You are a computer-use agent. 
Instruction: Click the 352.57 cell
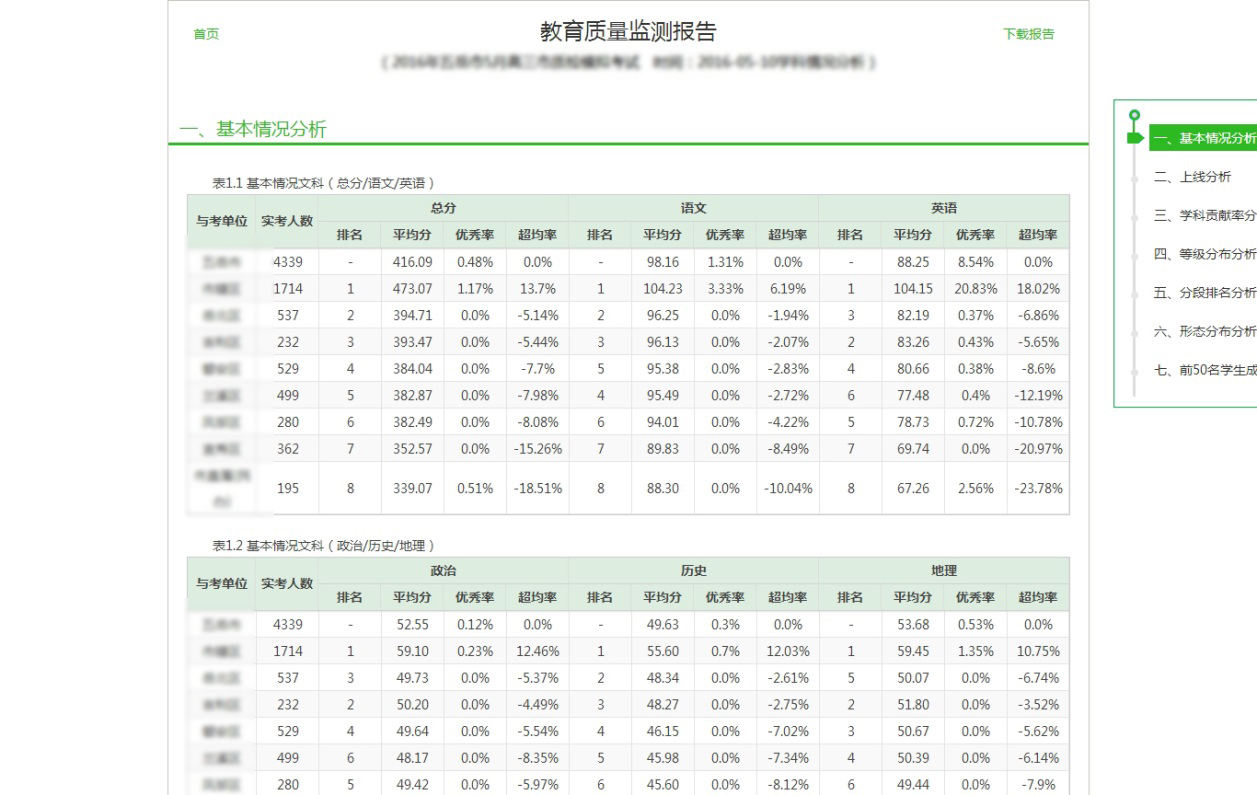412,449
